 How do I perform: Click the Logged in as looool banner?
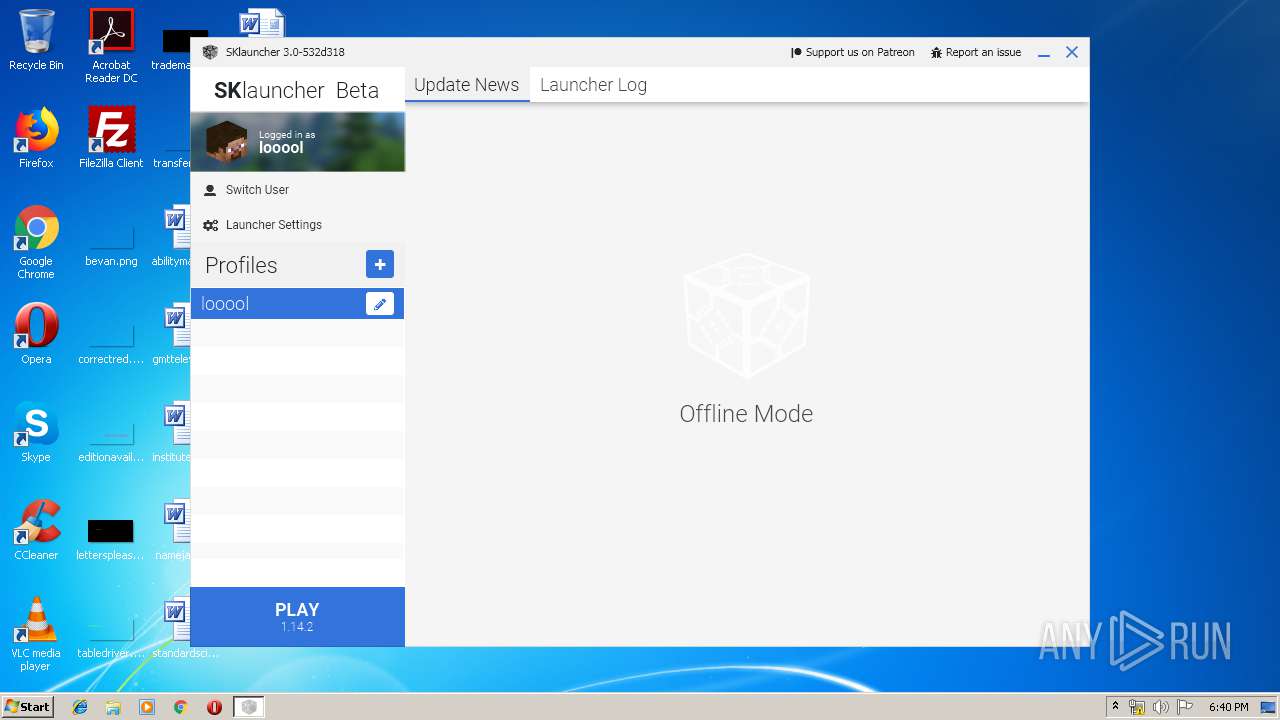point(298,142)
